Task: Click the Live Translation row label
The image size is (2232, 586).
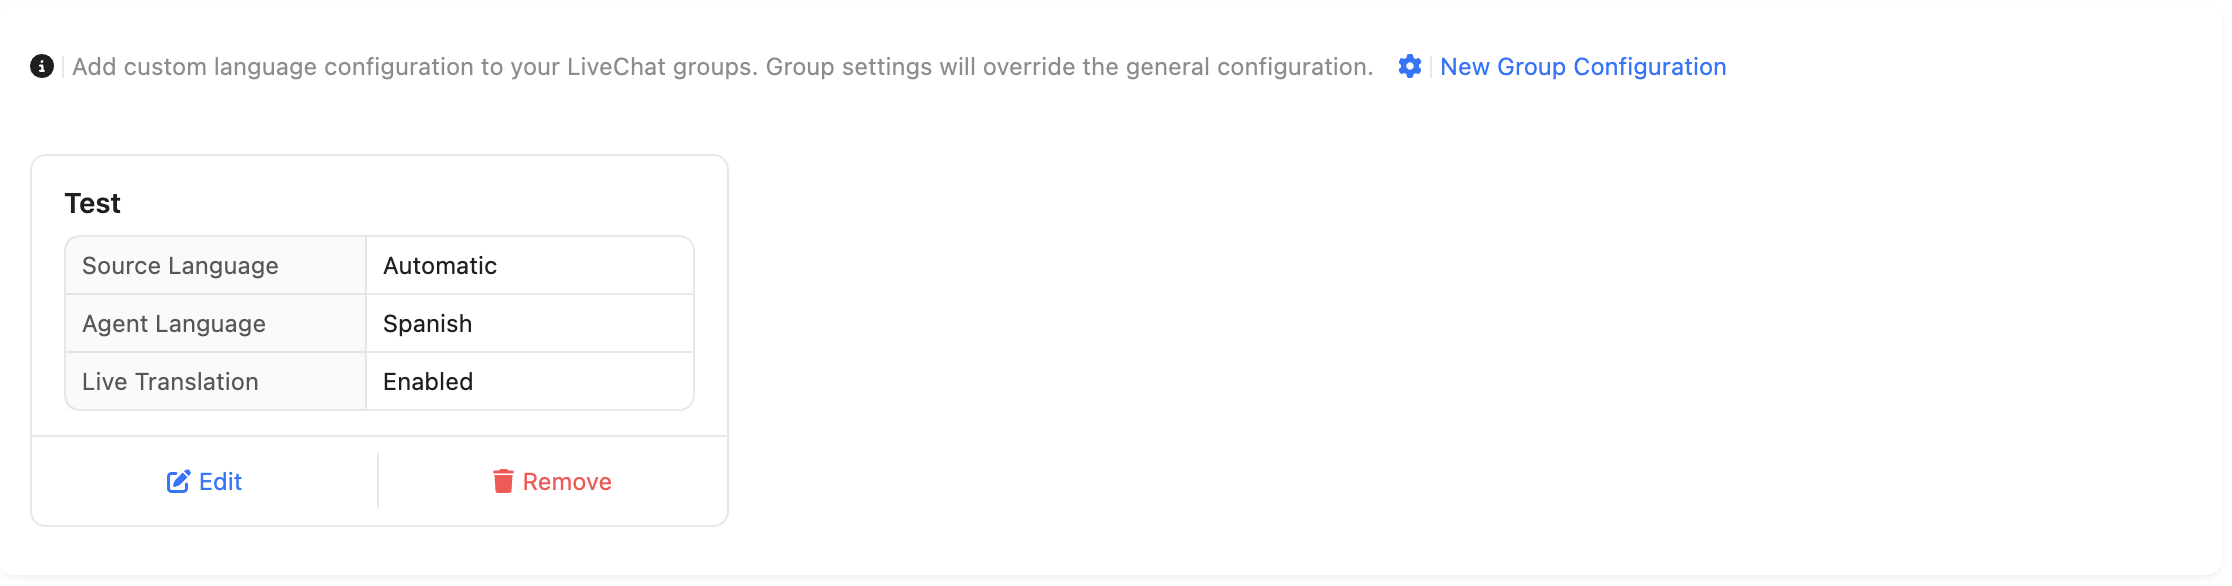Action: [x=170, y=382]
